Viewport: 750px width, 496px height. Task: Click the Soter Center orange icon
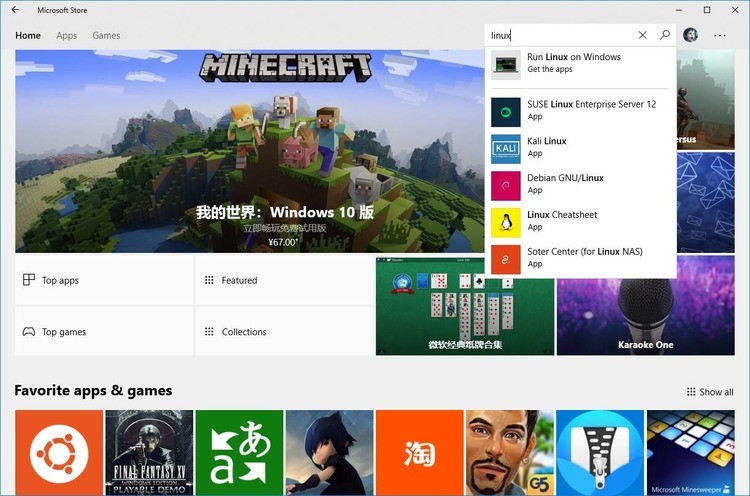[x=506, y=260]
